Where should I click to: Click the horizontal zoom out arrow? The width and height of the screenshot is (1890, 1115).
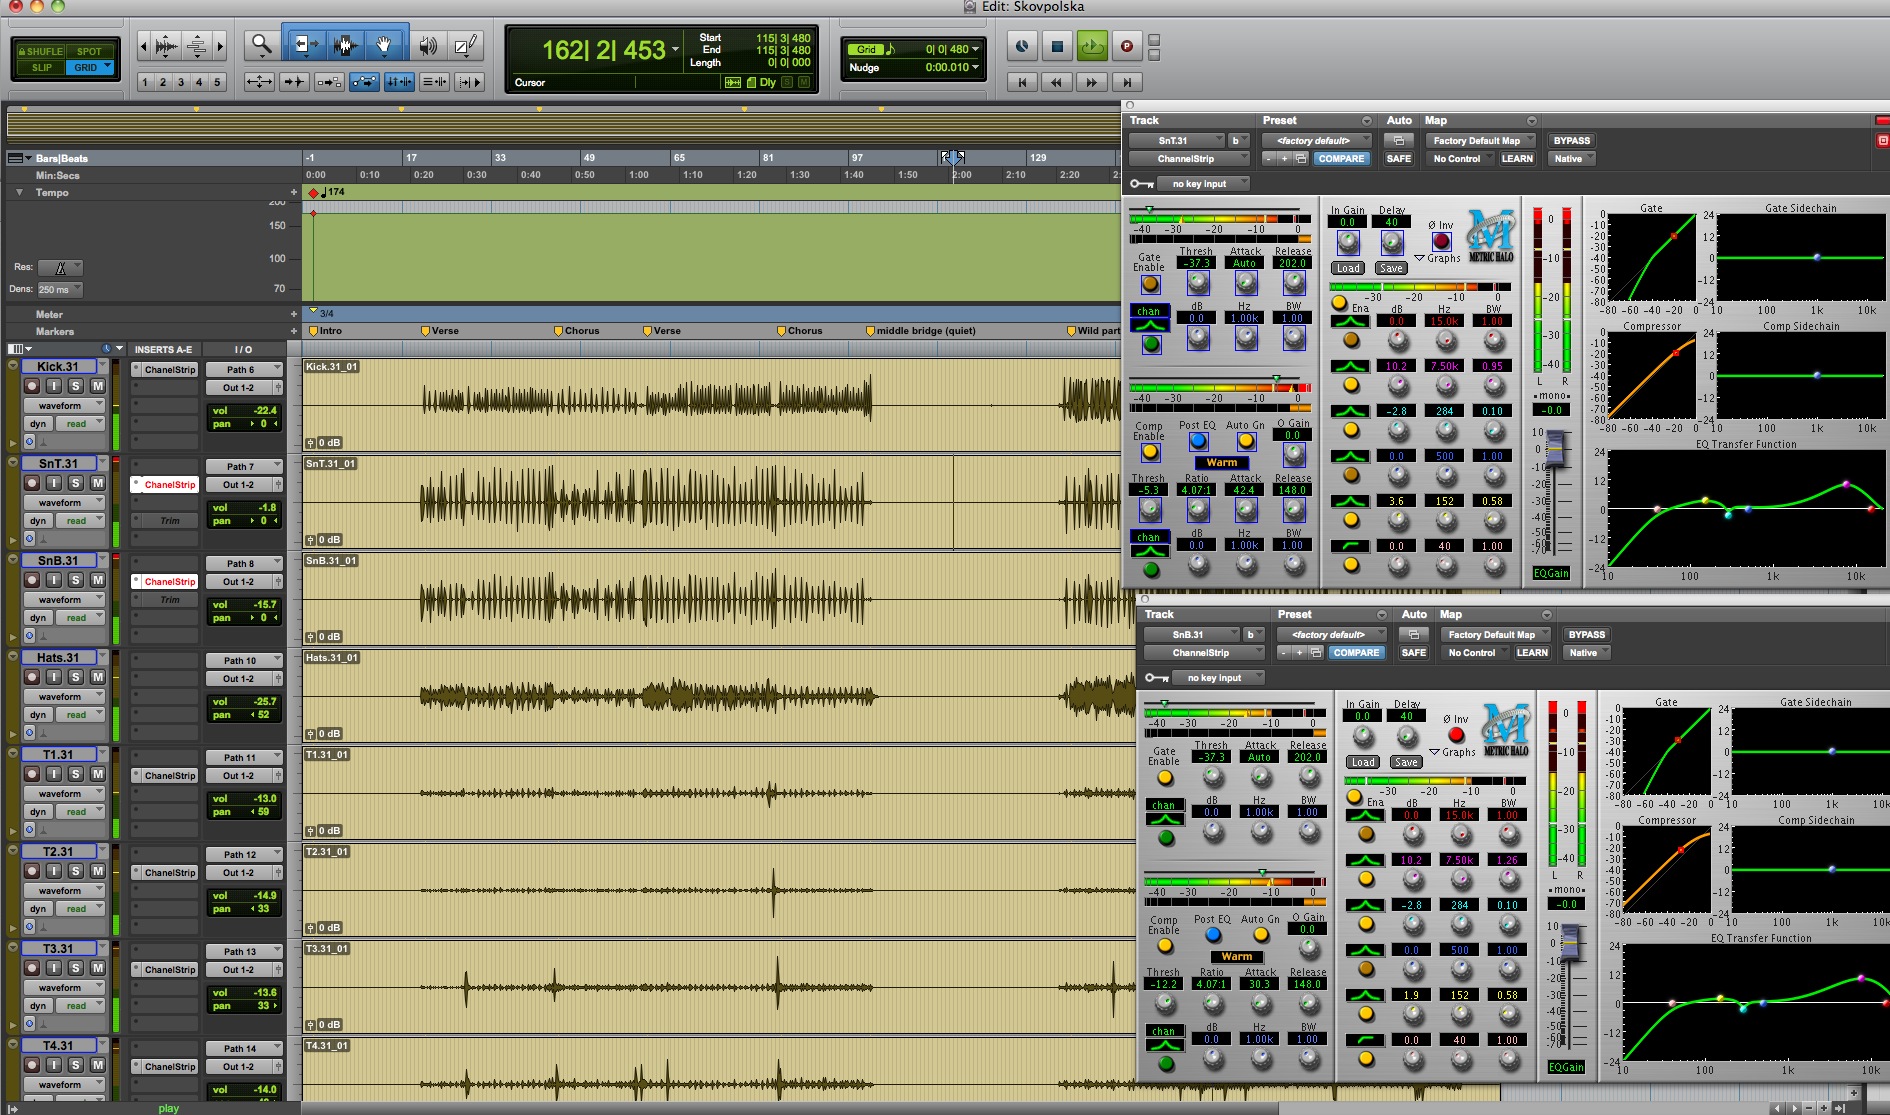tap(143, 45)
